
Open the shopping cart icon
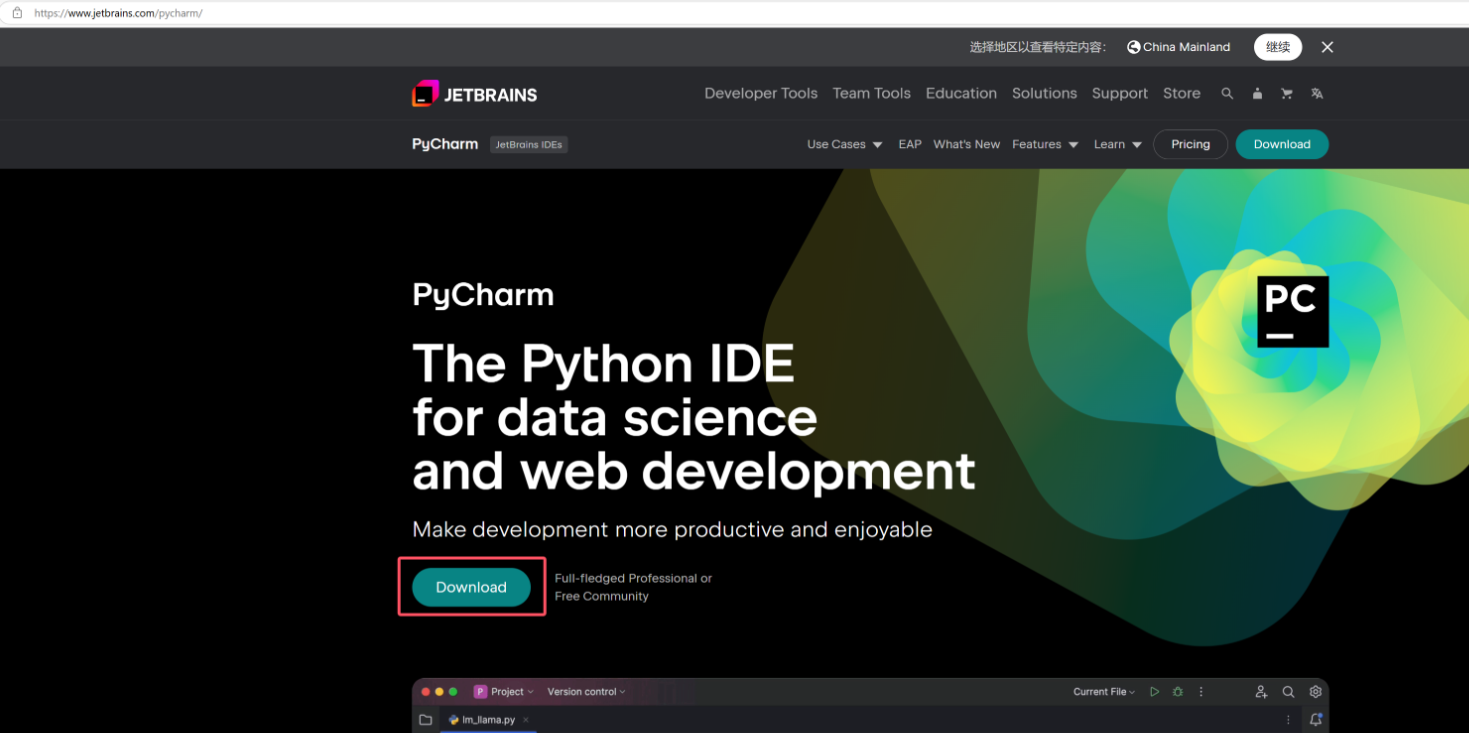tap(1287, 93)
